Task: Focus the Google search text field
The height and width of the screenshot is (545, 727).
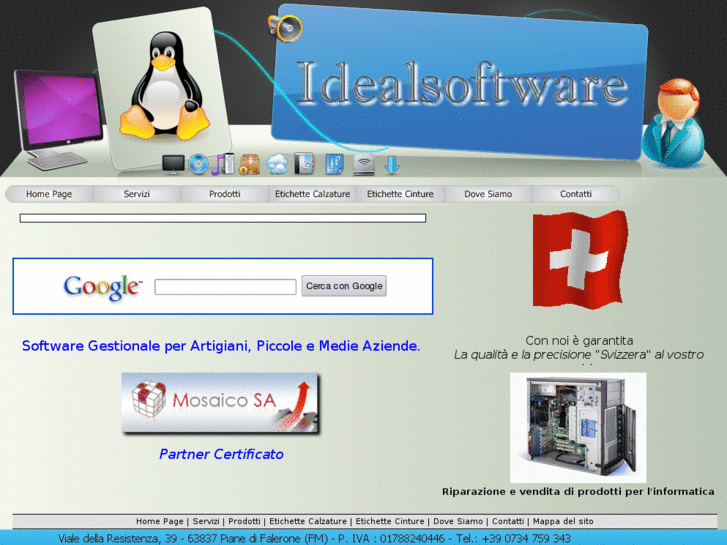Action: coord(225,287)
